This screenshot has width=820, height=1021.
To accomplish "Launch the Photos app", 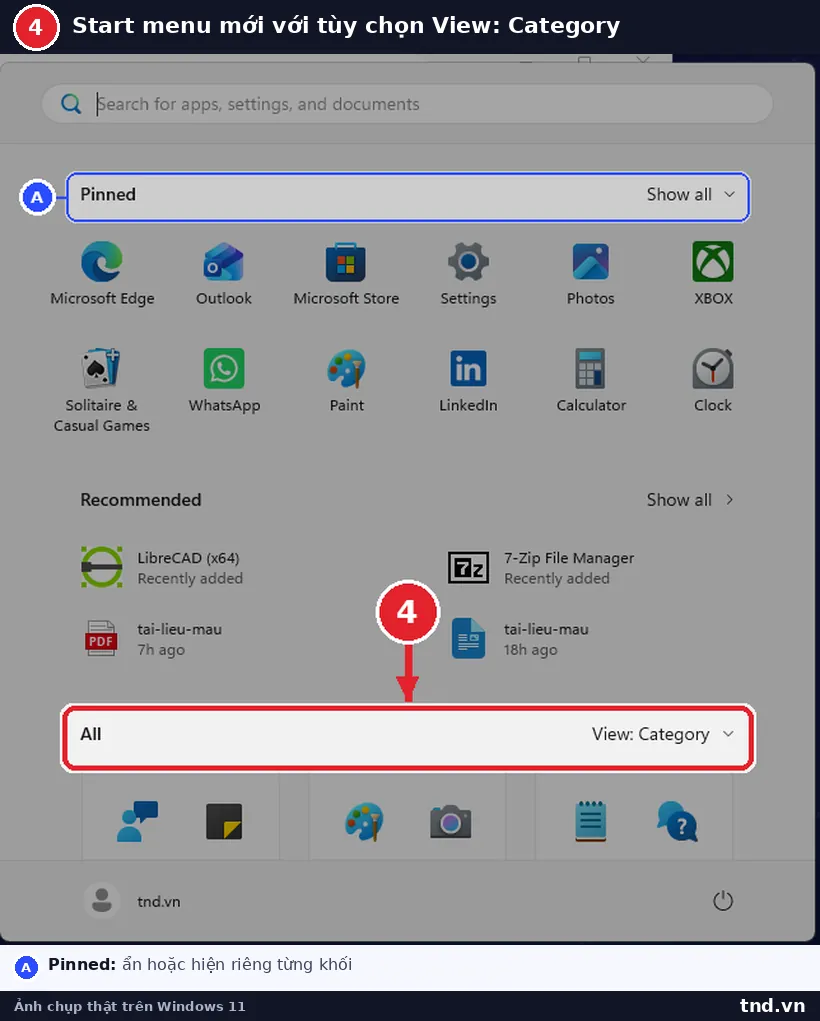I will tap(591, 273).
